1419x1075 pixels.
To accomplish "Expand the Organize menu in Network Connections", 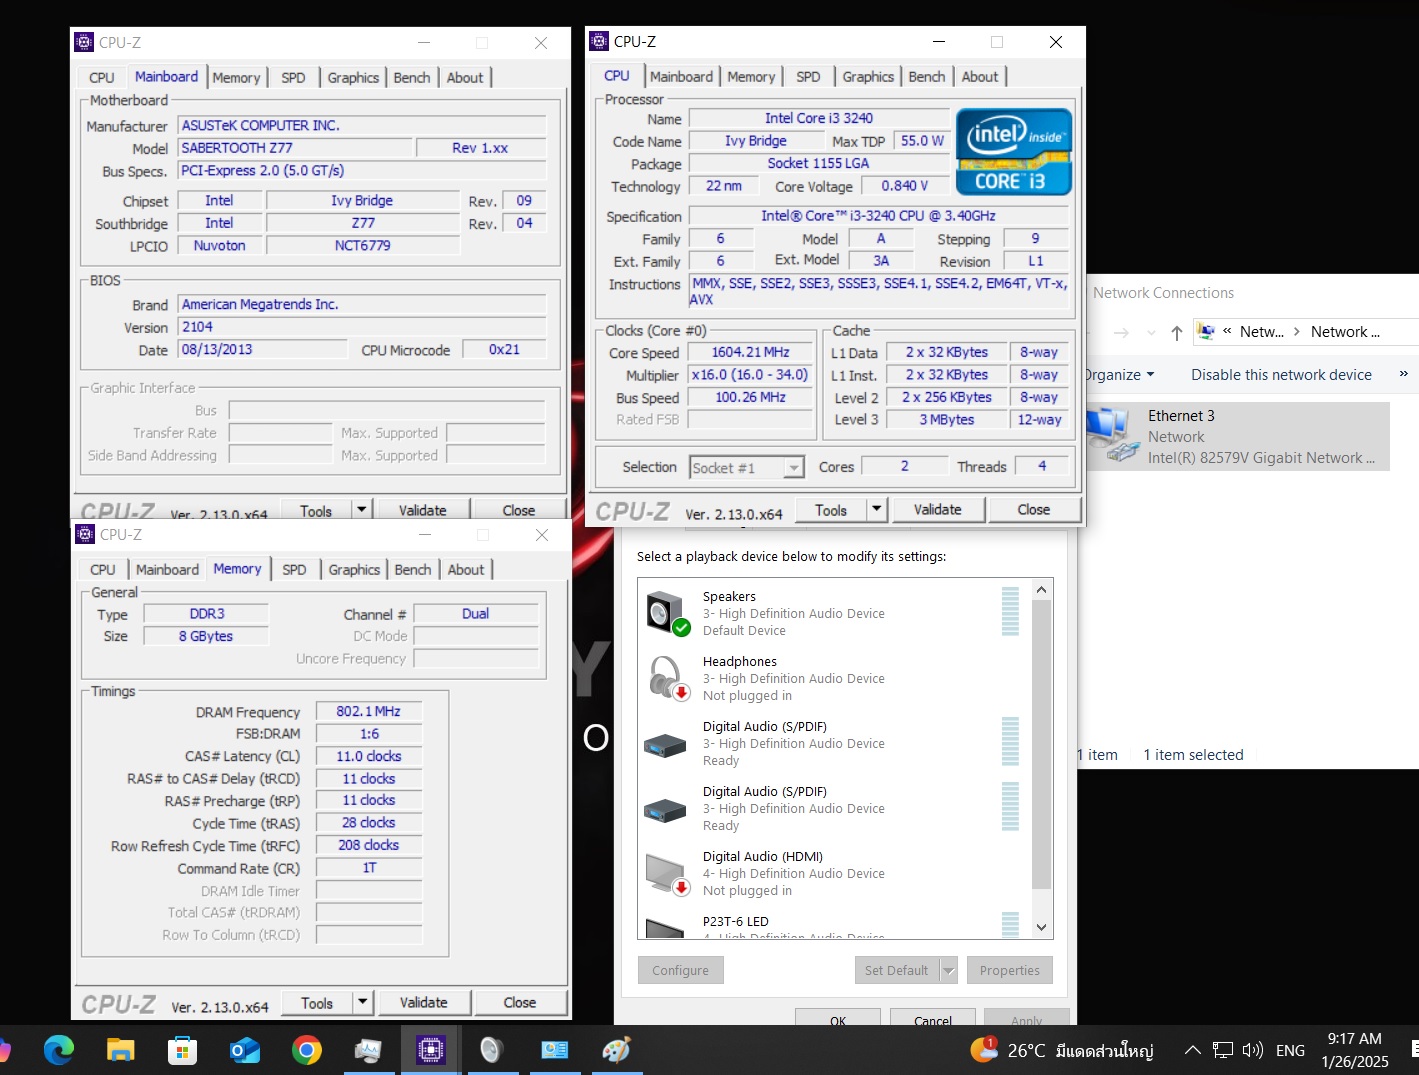I will pos(1120,375).
